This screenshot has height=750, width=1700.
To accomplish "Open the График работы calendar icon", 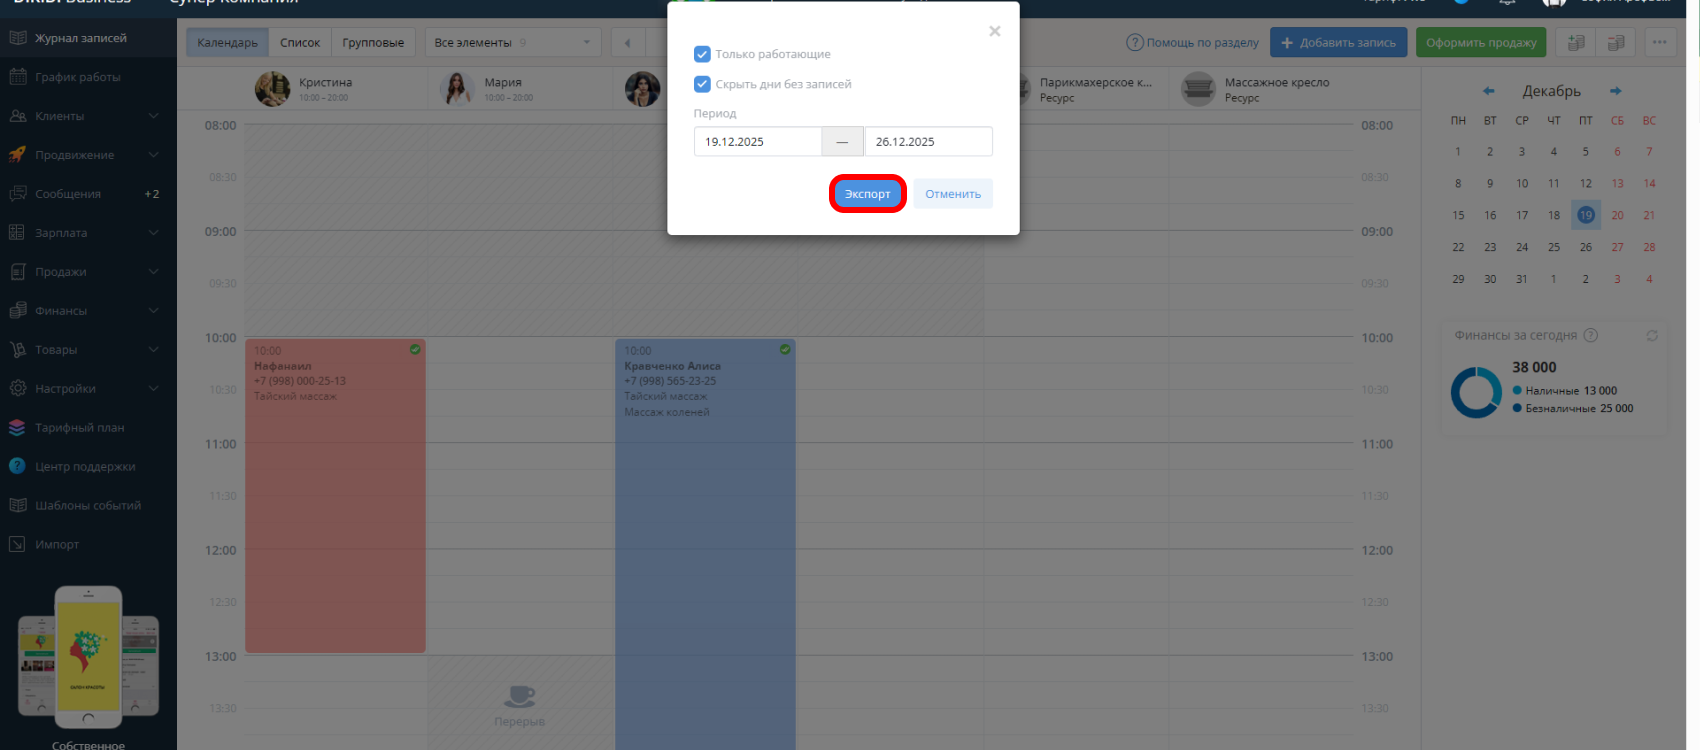I will 17,77.
